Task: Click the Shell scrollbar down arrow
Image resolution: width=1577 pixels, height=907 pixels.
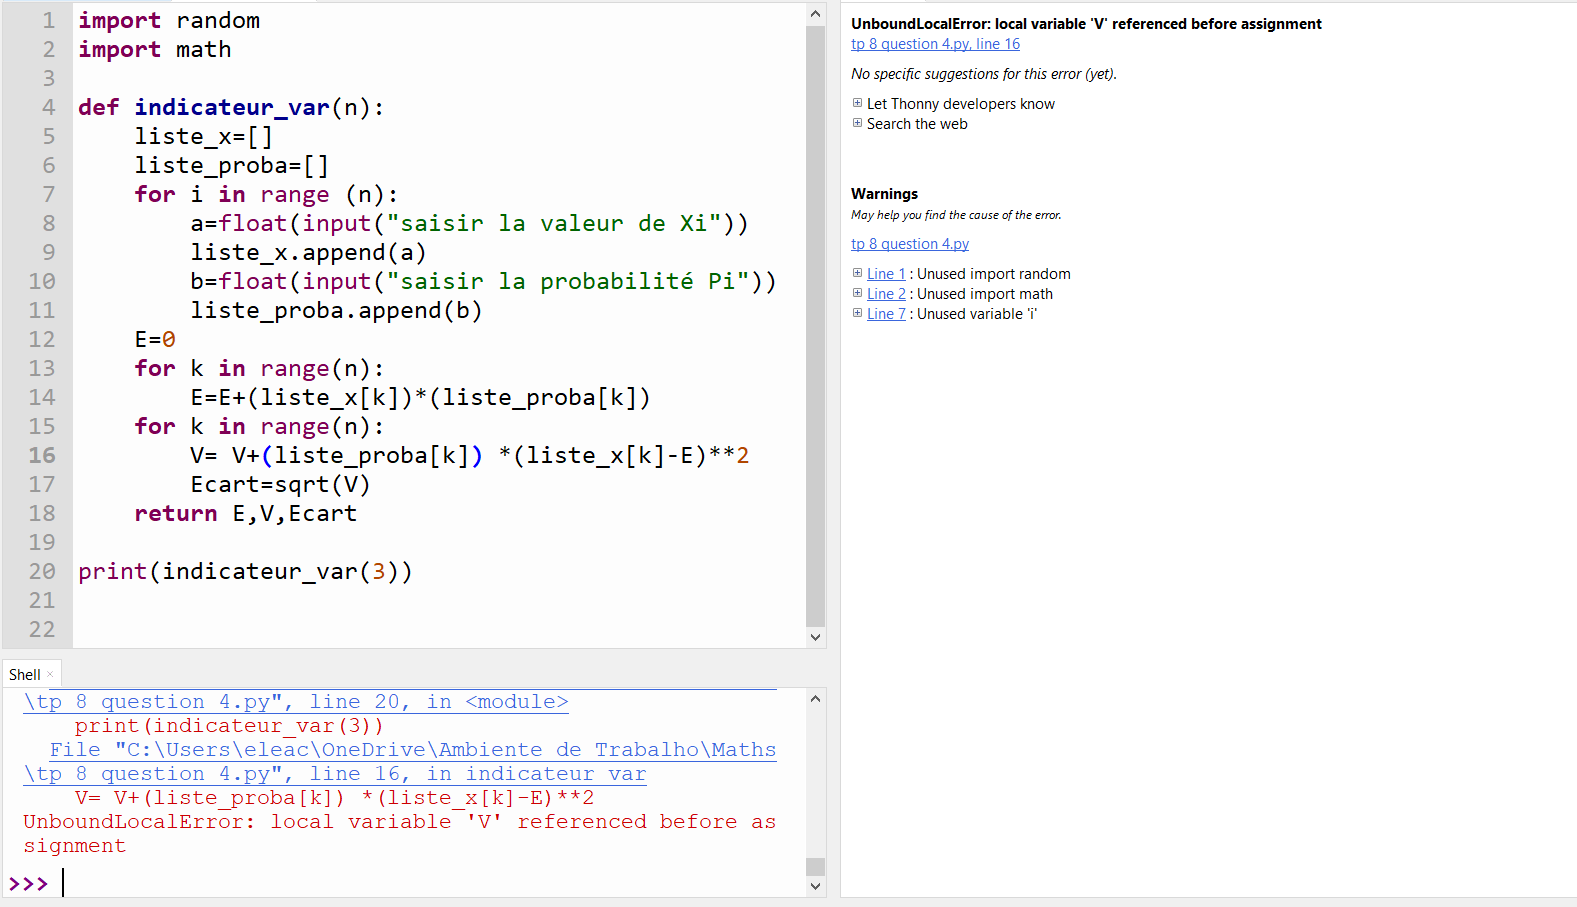Action: pyautogui.click(x=815, y=885)
